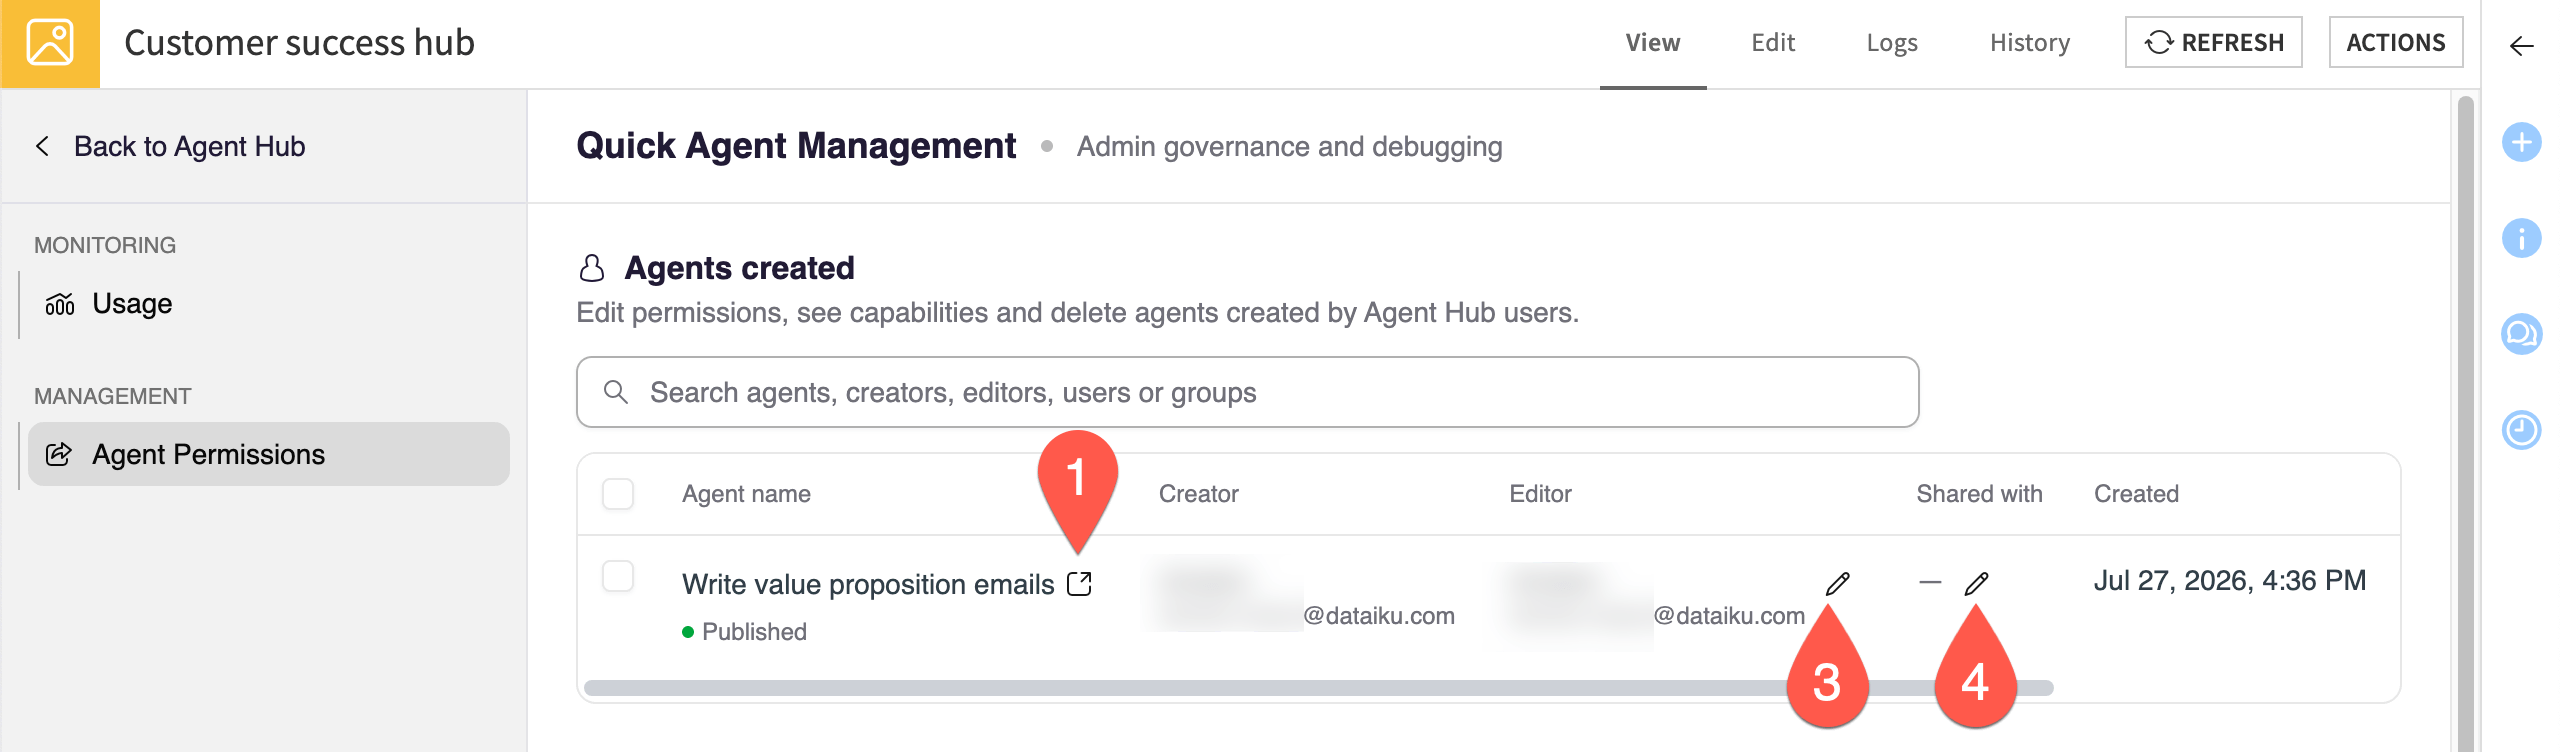Click the search magnifier icon
This screenshot has height=752, width=2560.
tap(616, 392)
